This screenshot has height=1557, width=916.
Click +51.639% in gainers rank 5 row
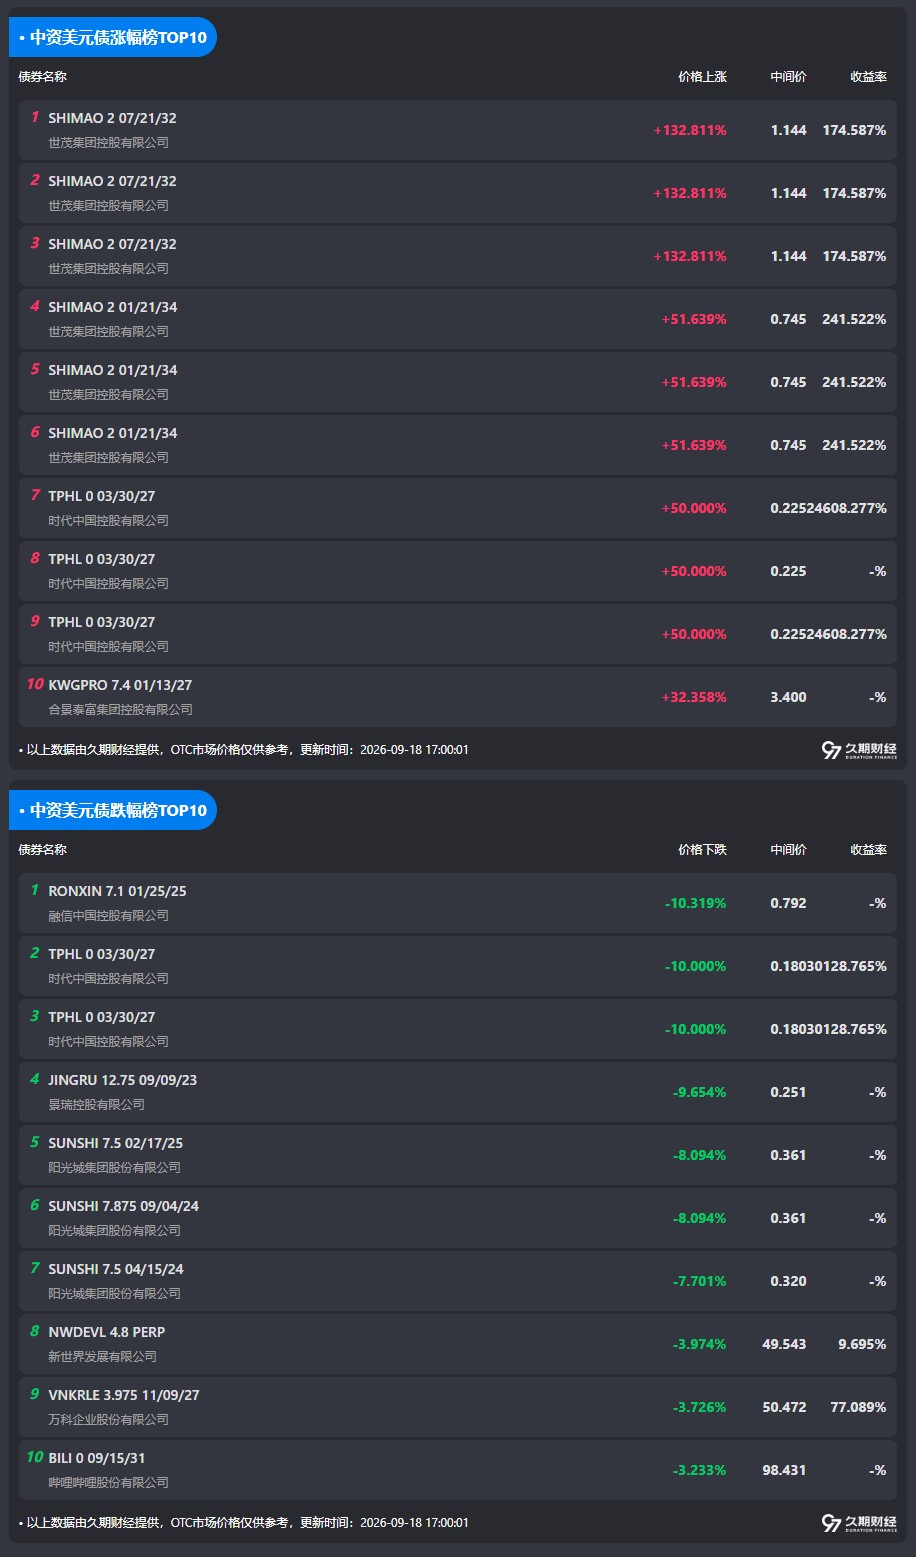tap(694, 382)
